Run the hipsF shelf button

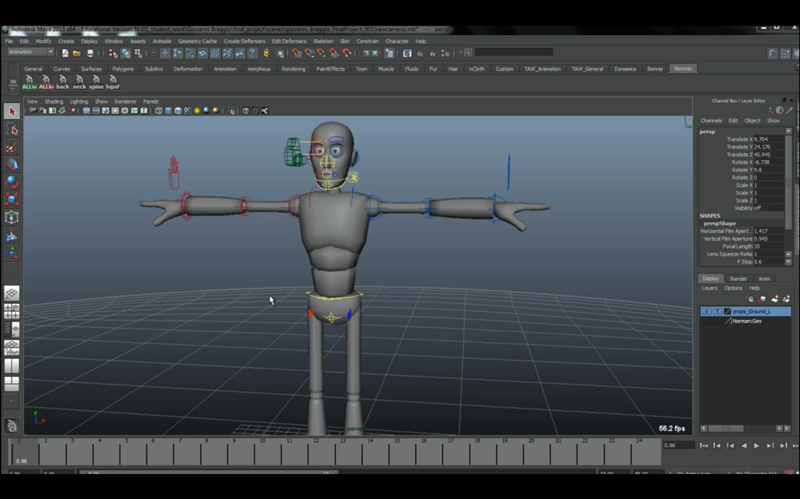[x=113, y=82]
